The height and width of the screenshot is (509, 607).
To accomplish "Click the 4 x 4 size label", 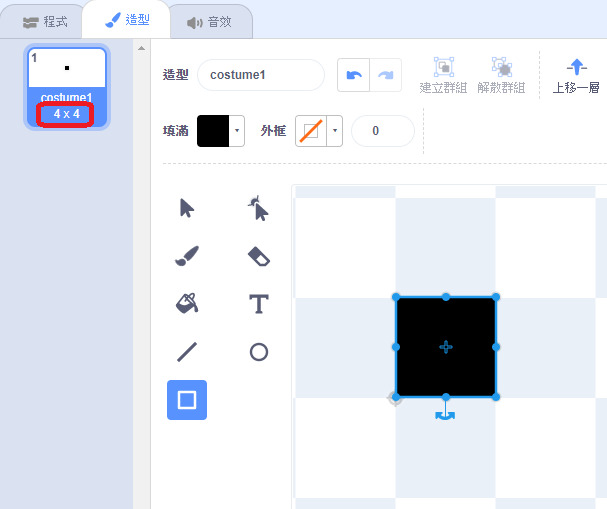I will [66, 114].
